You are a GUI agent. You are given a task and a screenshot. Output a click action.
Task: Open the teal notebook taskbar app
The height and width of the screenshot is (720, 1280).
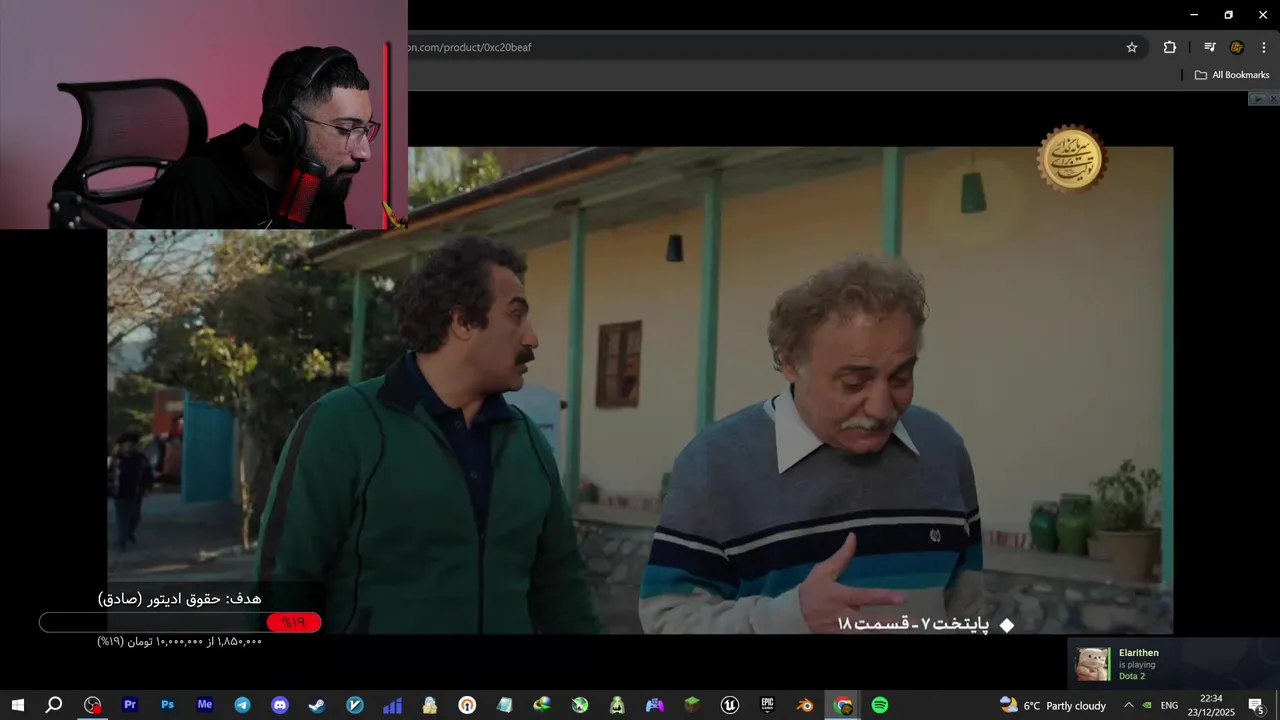coord(505,705)
